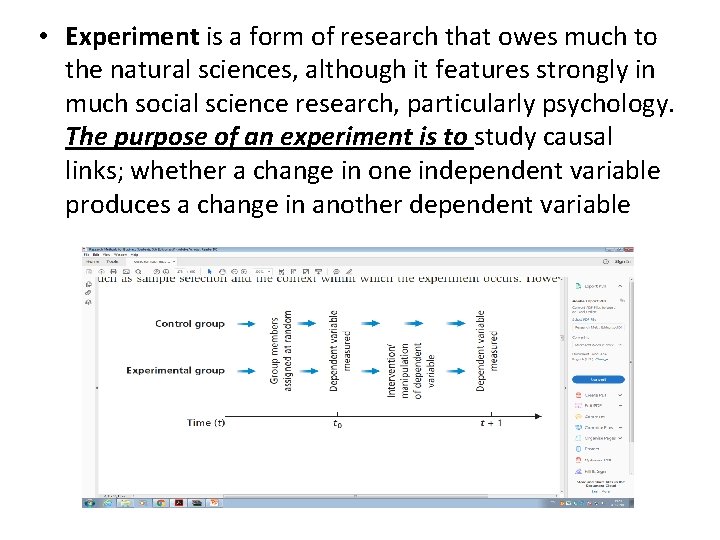This screenshot has width=720, height=540.
Task: Click the Windows Start orb in taskbar
Action: [89, 503]
